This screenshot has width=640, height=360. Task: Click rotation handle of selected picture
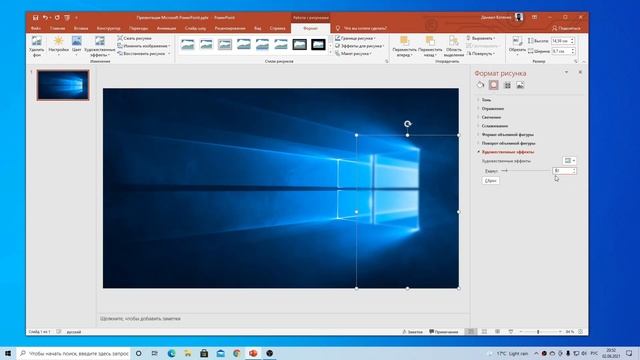pyautogui.click(x=407, y=124)
